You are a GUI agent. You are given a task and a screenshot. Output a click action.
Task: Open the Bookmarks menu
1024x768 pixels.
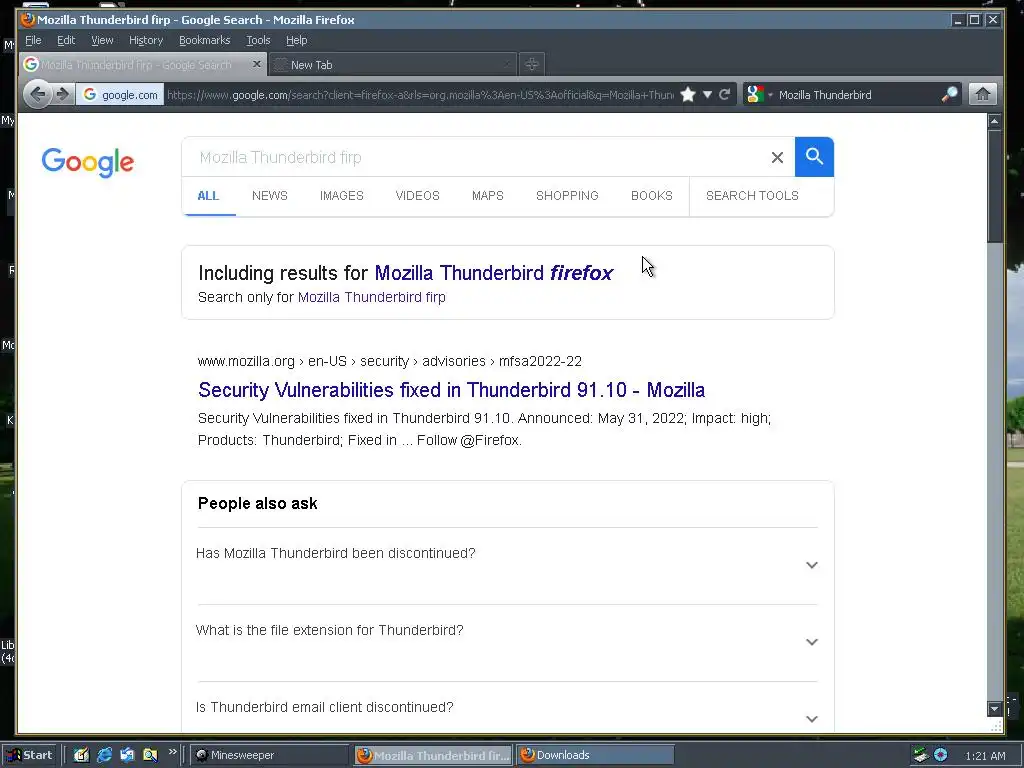coord(204,40)
